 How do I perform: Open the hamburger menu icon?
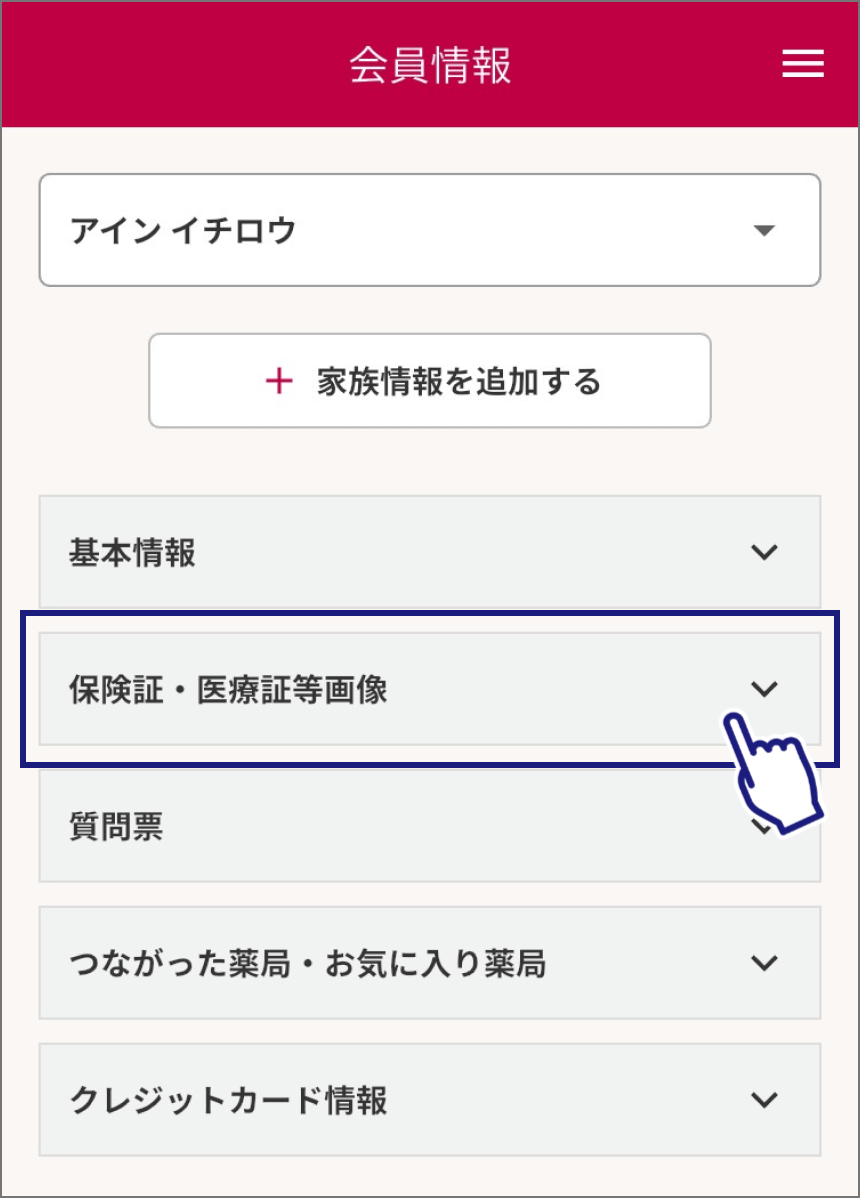click(802, 64)
